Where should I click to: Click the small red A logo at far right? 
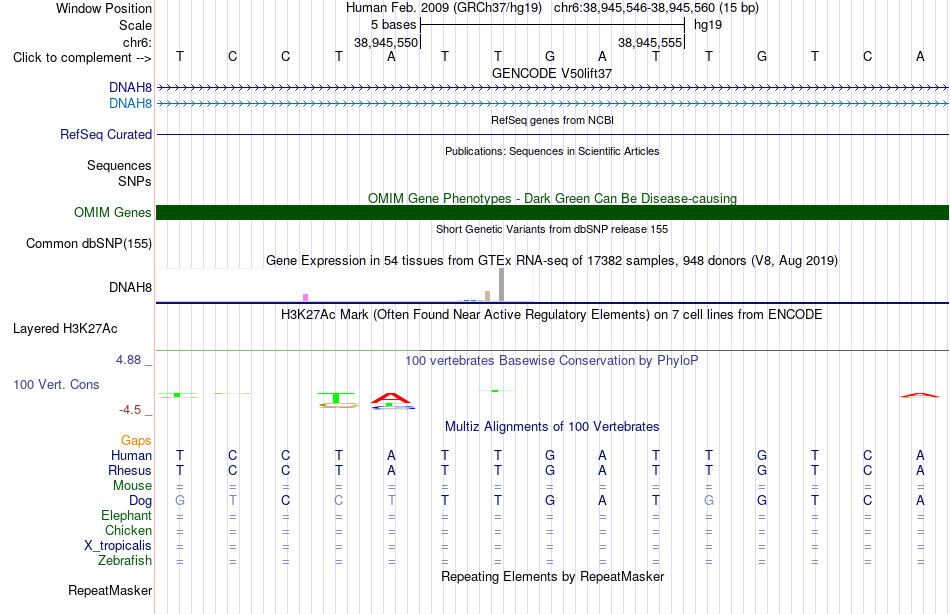[920, 395]
